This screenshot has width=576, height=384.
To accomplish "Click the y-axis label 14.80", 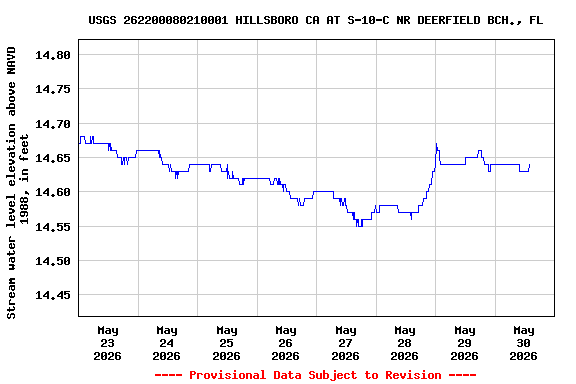I will tap(53, 55).
